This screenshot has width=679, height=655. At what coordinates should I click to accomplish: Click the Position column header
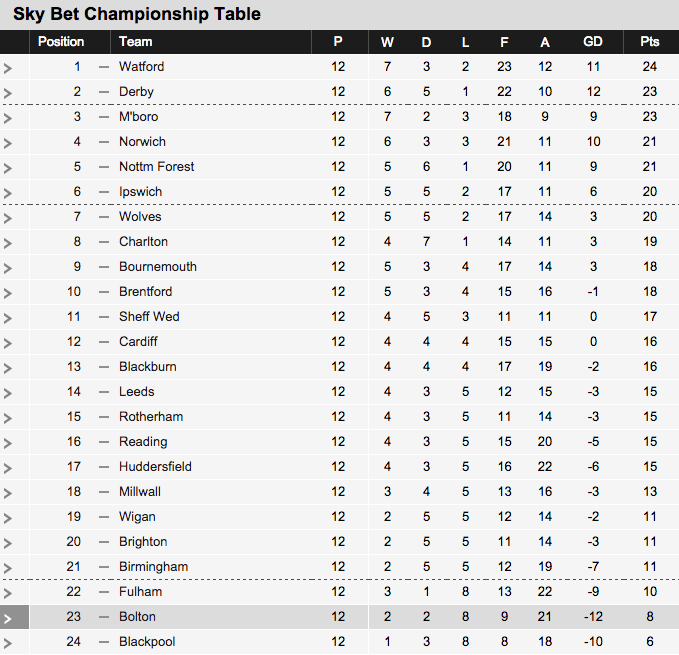coord(61,42)
